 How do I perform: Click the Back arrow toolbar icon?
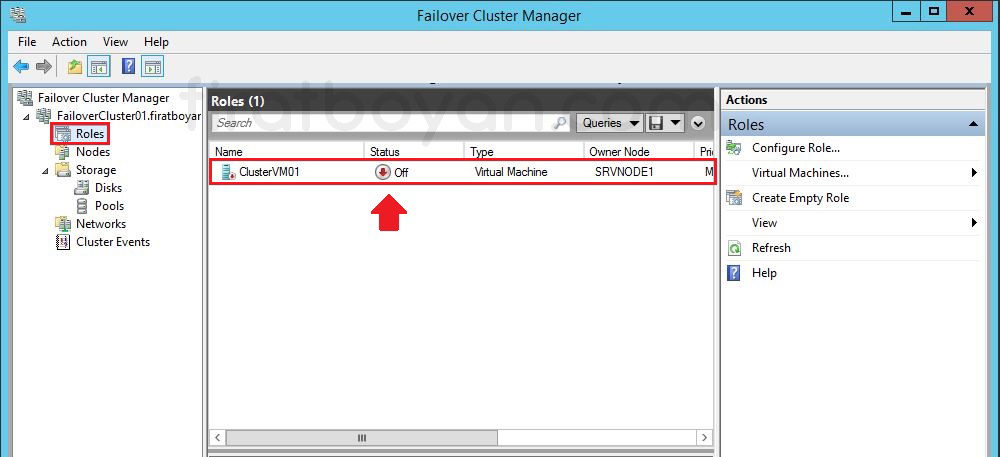pyautogui.click(x=21, y=66)
